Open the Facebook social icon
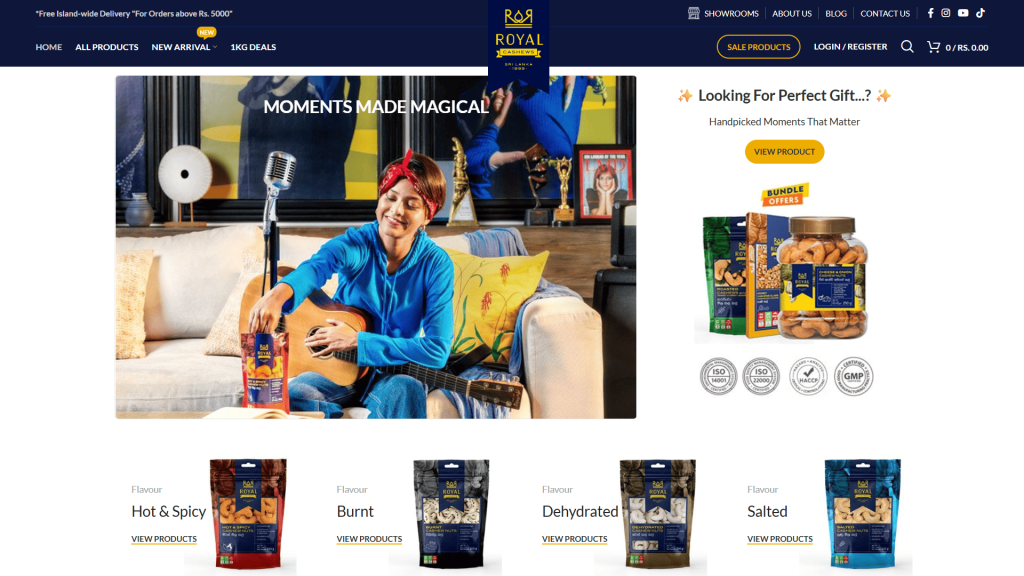Image resolution: width=1024 pixels, height=576 pixels. pyautogui.click(x=930, y=13)
